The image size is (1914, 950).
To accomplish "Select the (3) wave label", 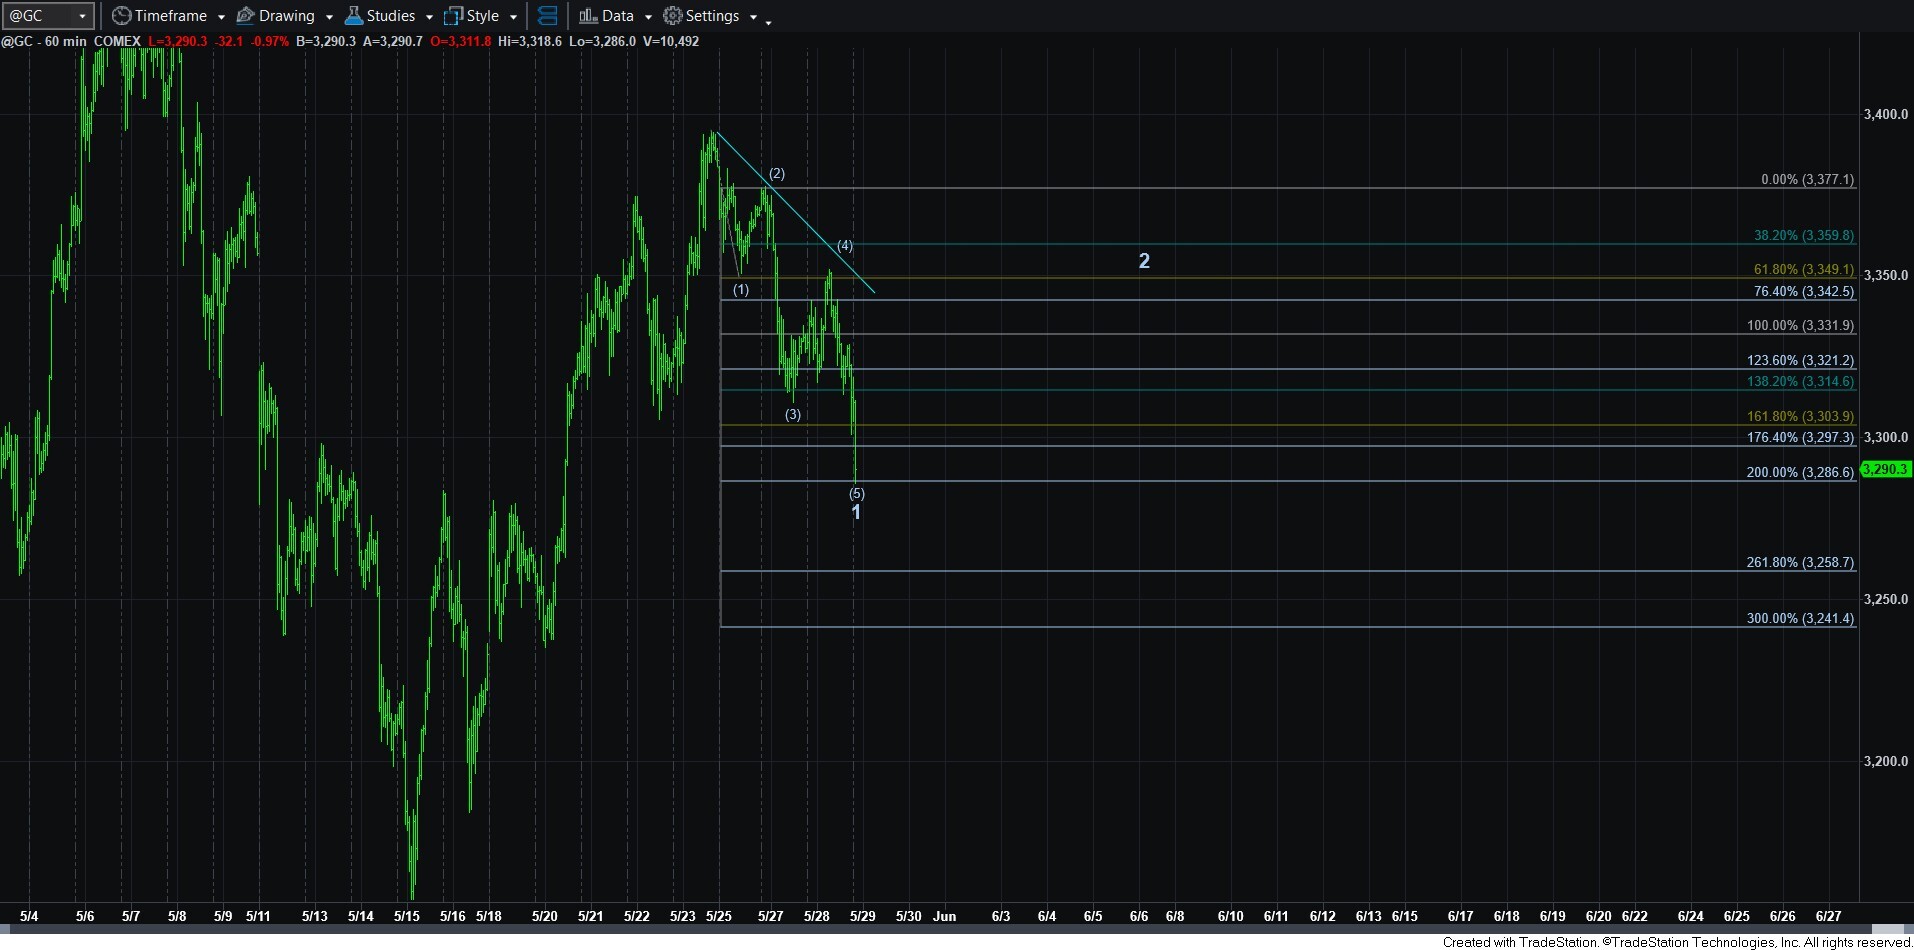I will tap(793, 414).
